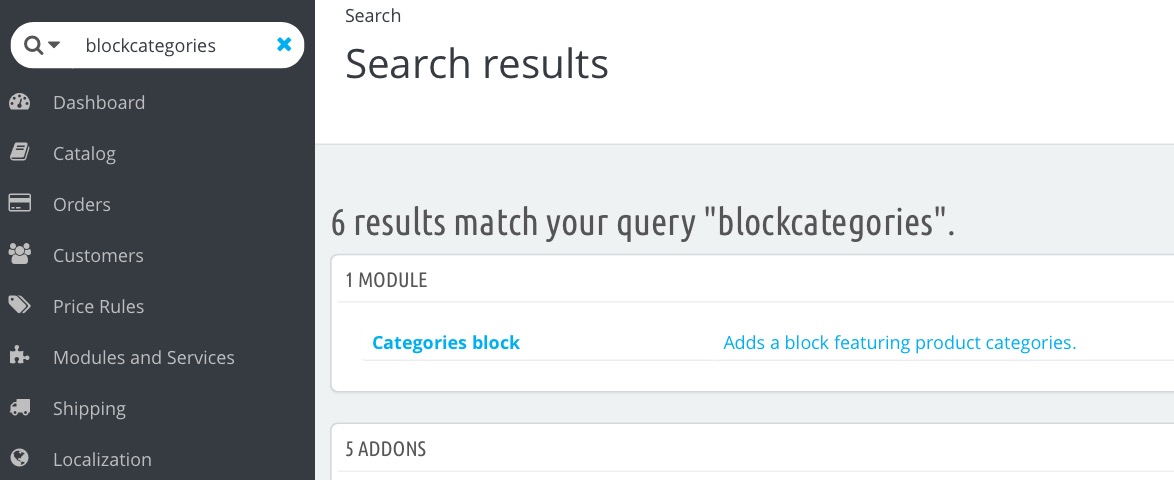The height and width of the screenshot is (480, 1174).
Task: Click the Search breadcrumb text
Action: tap(373, 16)
